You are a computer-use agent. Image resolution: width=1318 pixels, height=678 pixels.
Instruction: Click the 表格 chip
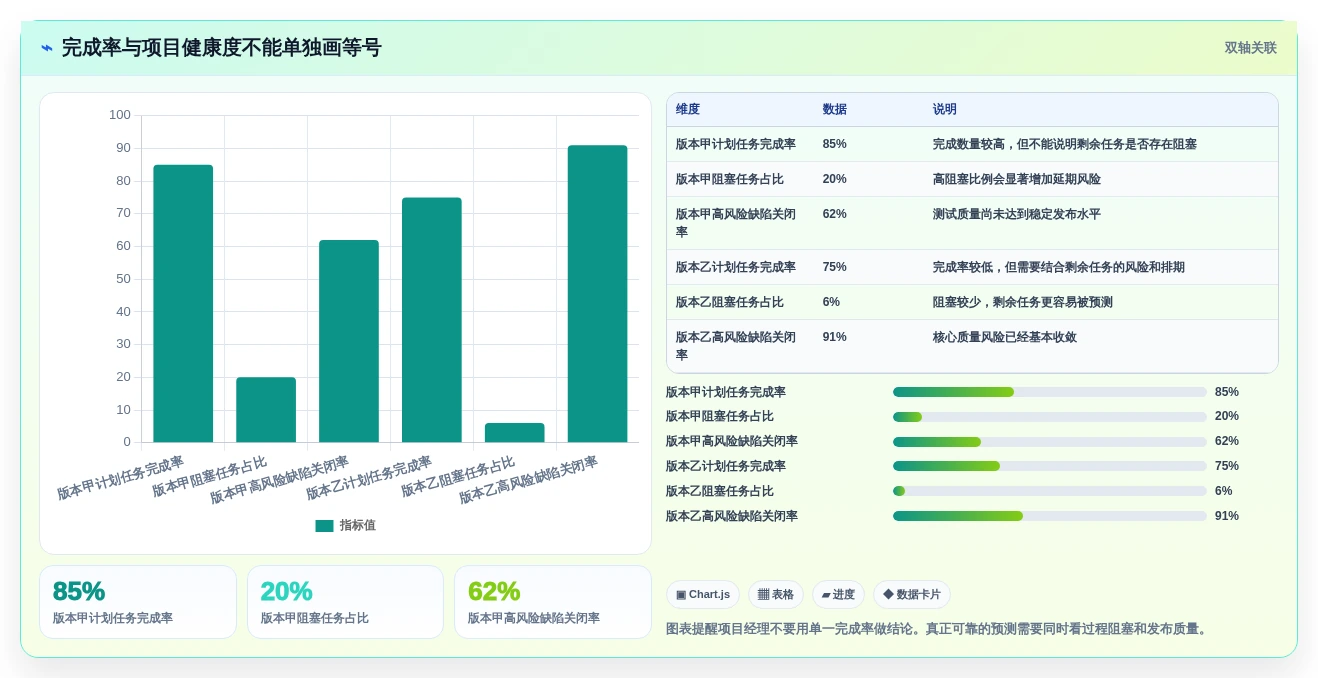pyautogui.click(x=776, y=595)
